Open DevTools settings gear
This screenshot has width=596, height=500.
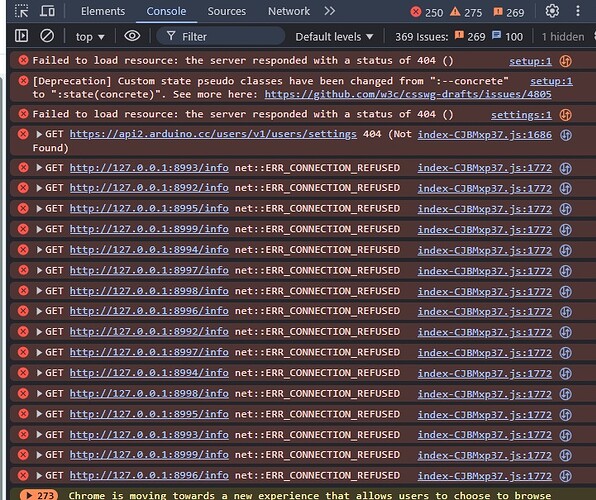point(552,11)
